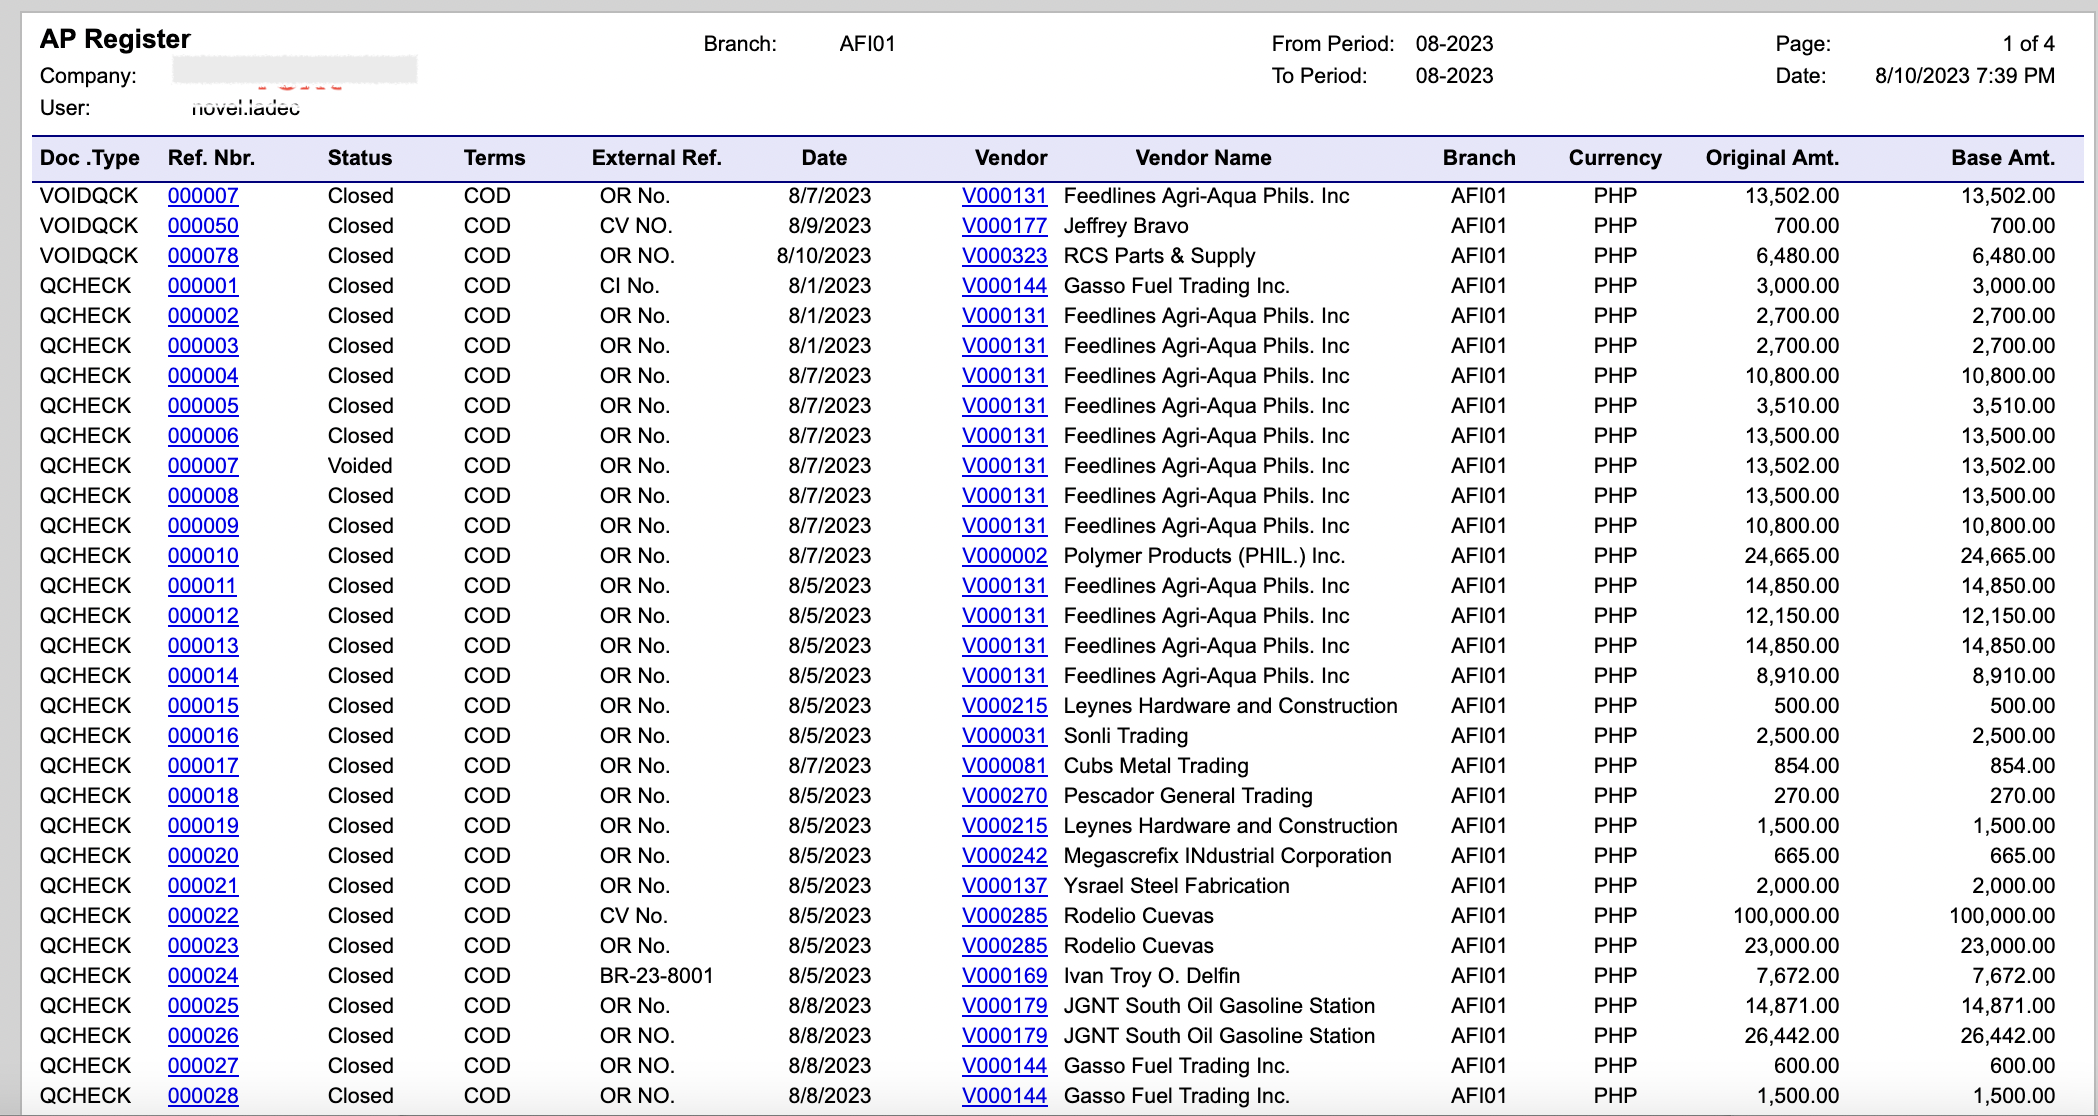Open reference number 000050 of the VOIDQCK row

pyautogui.click(x=203, y=226)
